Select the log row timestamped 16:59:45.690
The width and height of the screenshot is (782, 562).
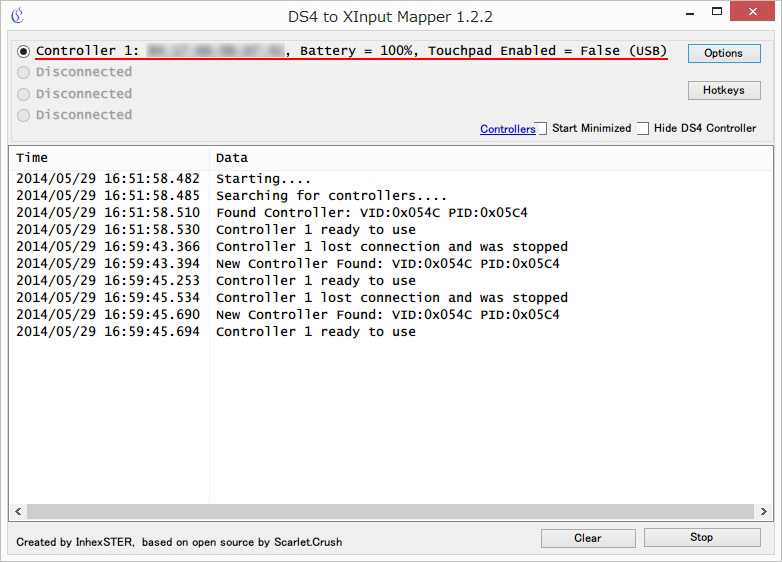(x=391, y=315)
